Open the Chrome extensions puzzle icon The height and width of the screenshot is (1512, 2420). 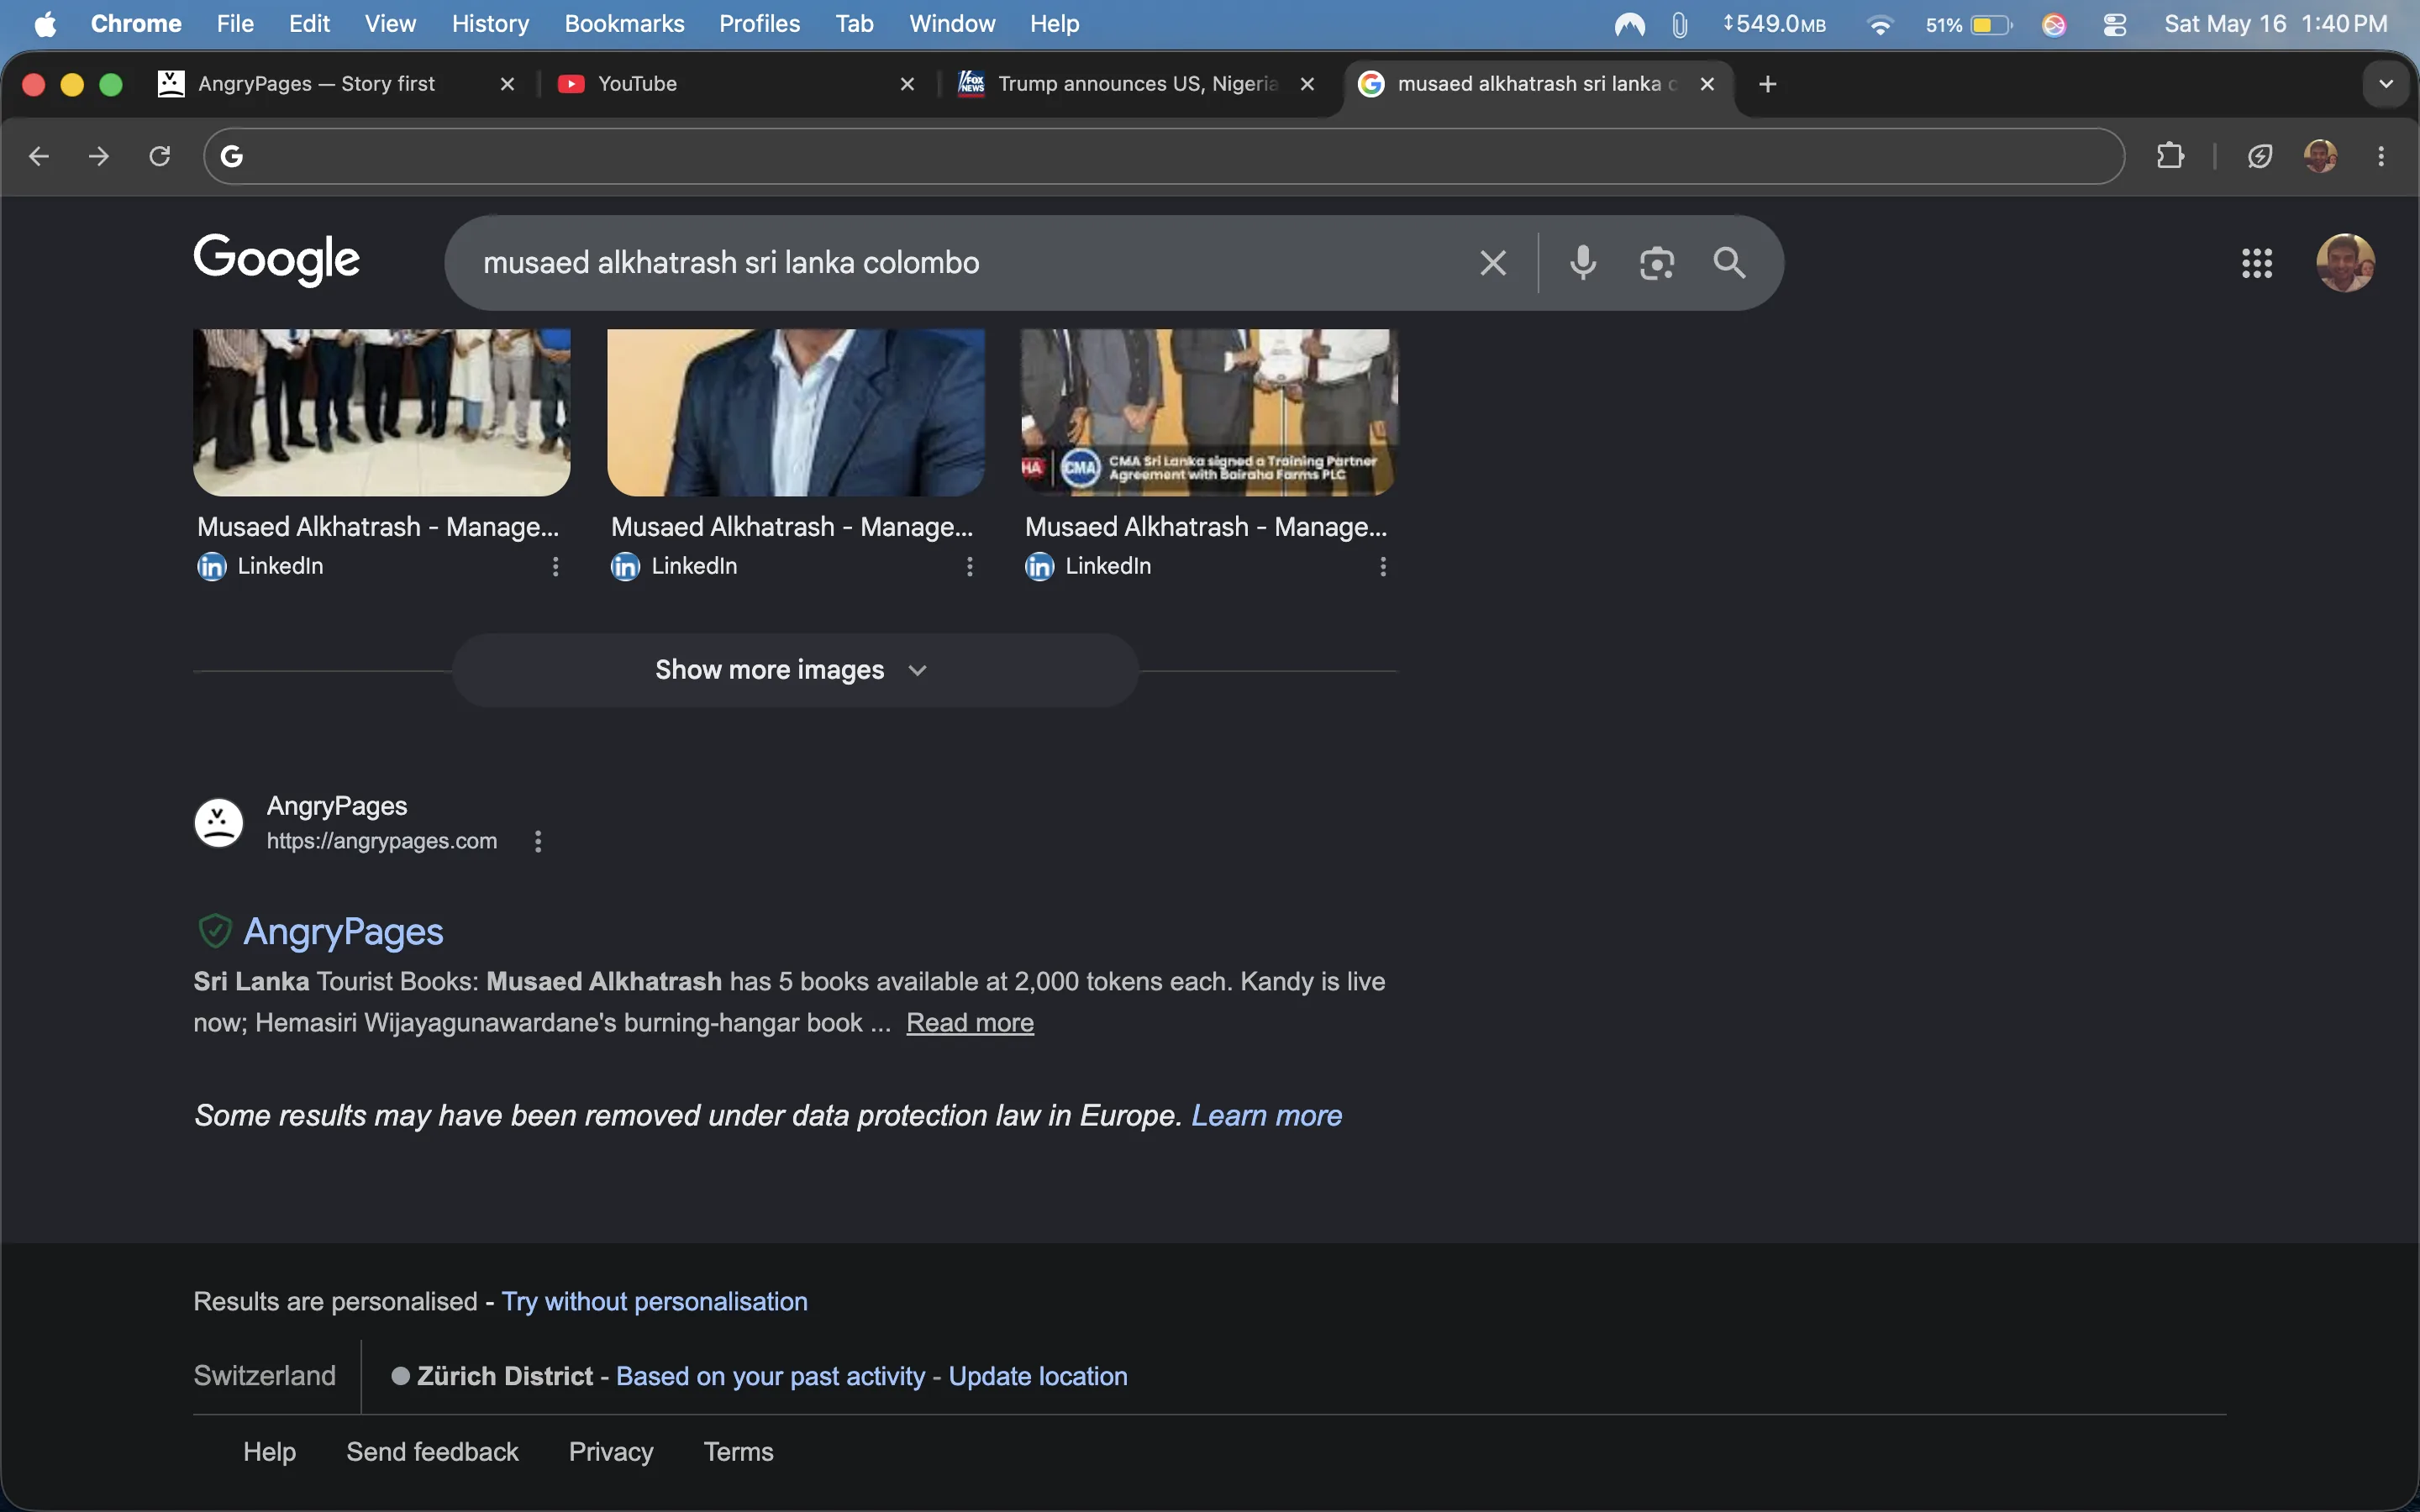[2170, 156]
